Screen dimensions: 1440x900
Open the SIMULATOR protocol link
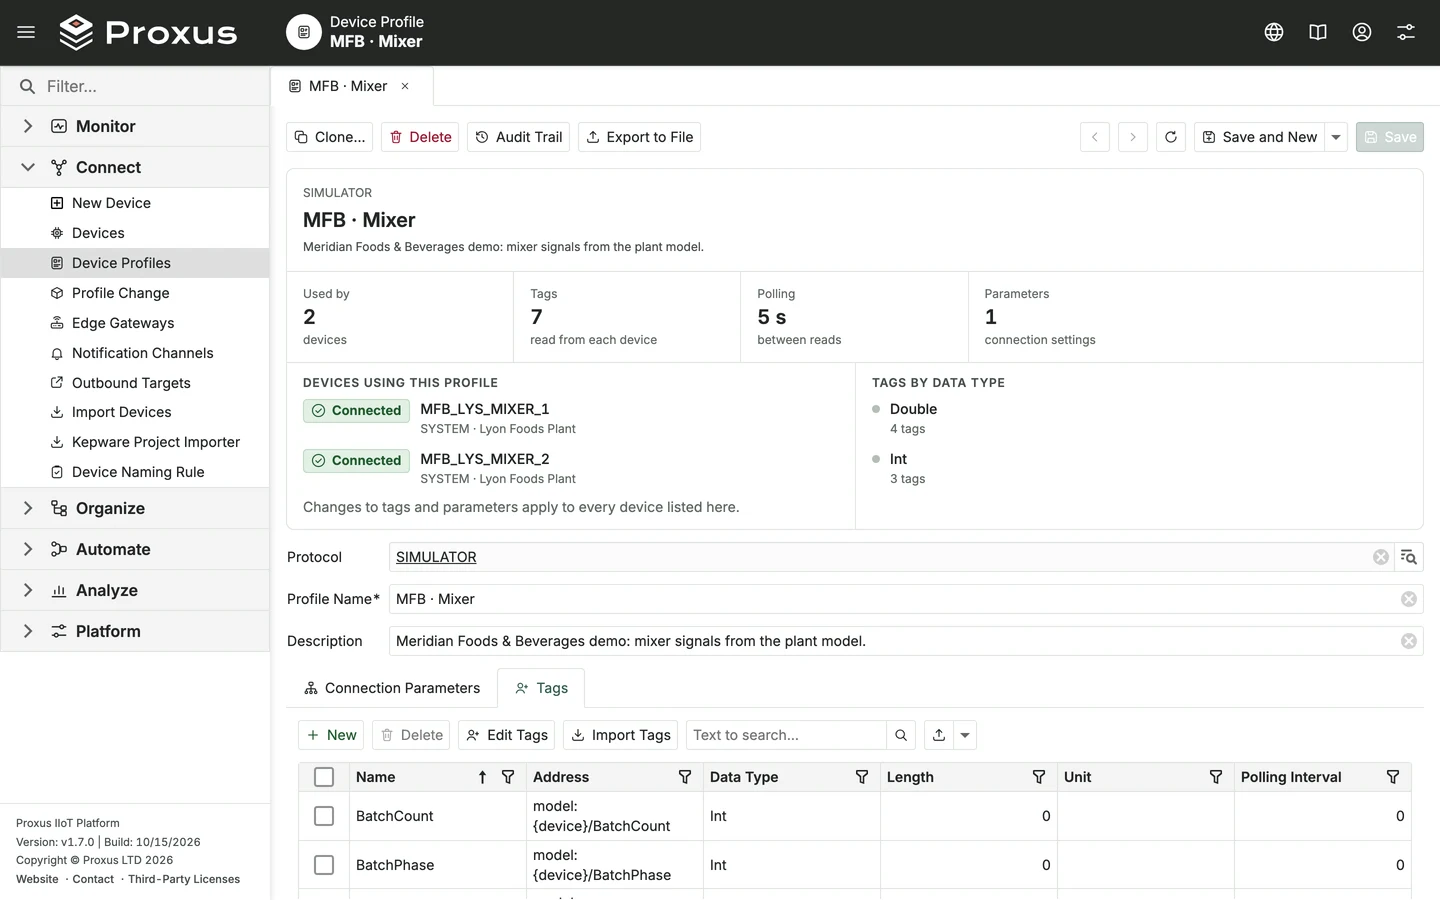pyautogui.click(x=436, y=557)
